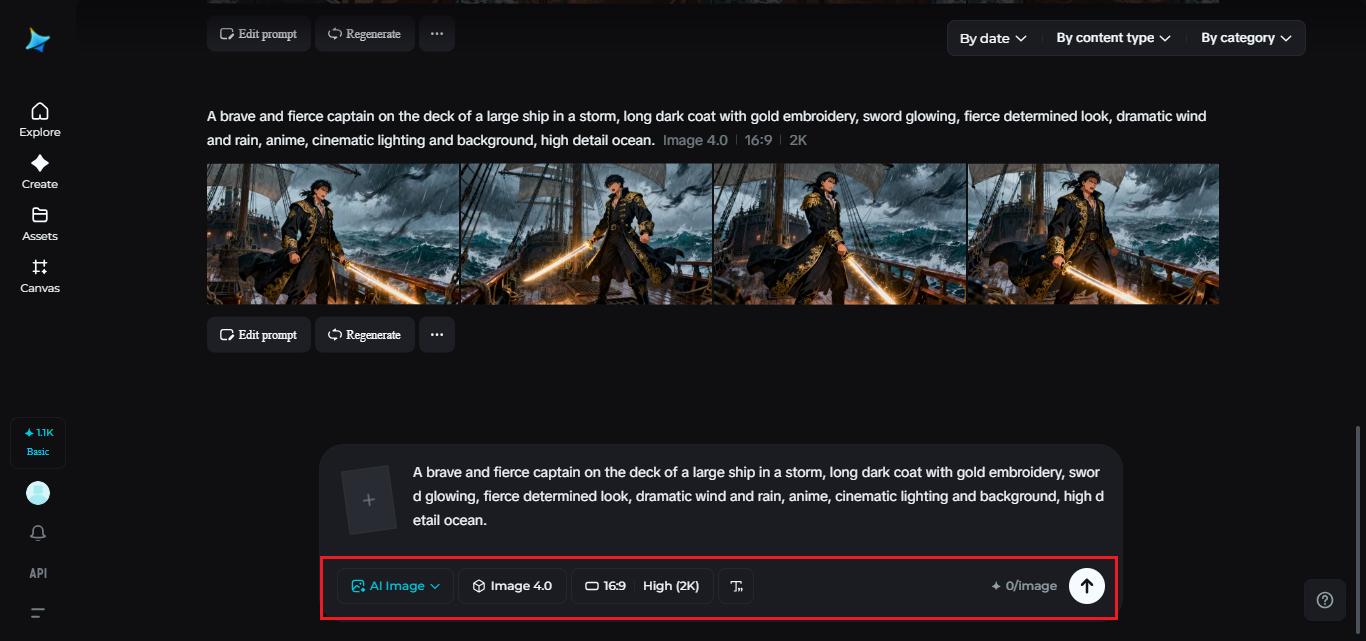Open the 16:9 High (2K) settings
1366x641 pixels.
[x=642, y=586]
